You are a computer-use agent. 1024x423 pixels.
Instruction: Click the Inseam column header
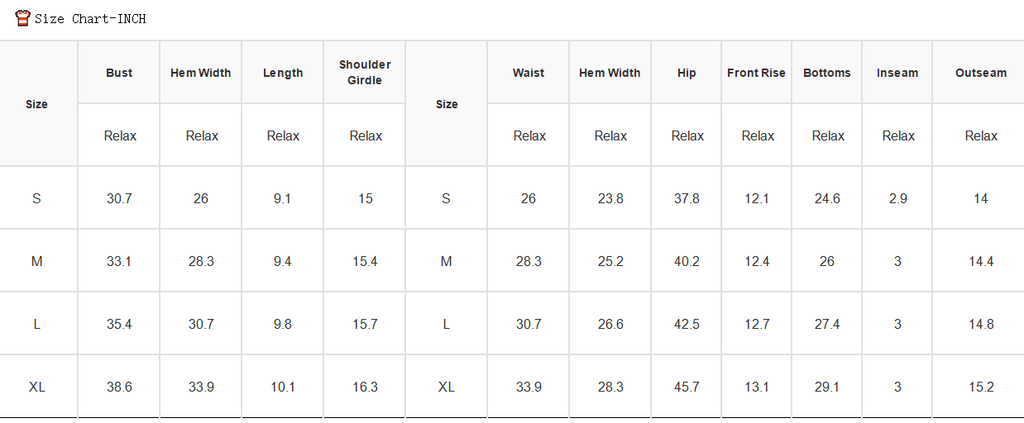coord(897,73)
